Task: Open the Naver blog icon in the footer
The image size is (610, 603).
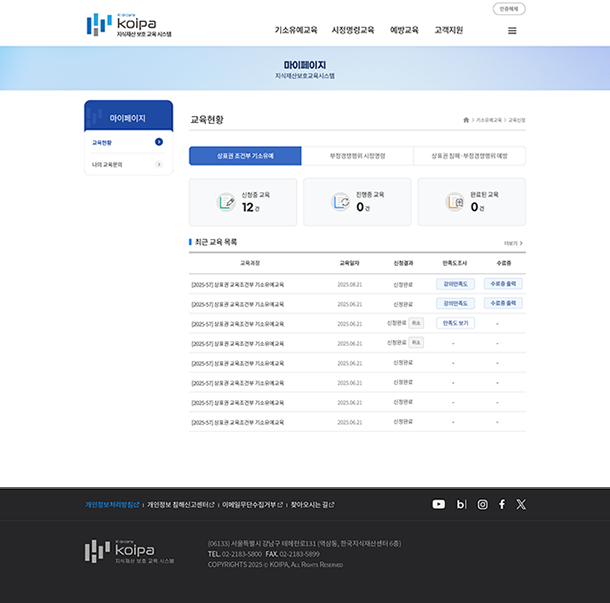Action: point(461,505)
